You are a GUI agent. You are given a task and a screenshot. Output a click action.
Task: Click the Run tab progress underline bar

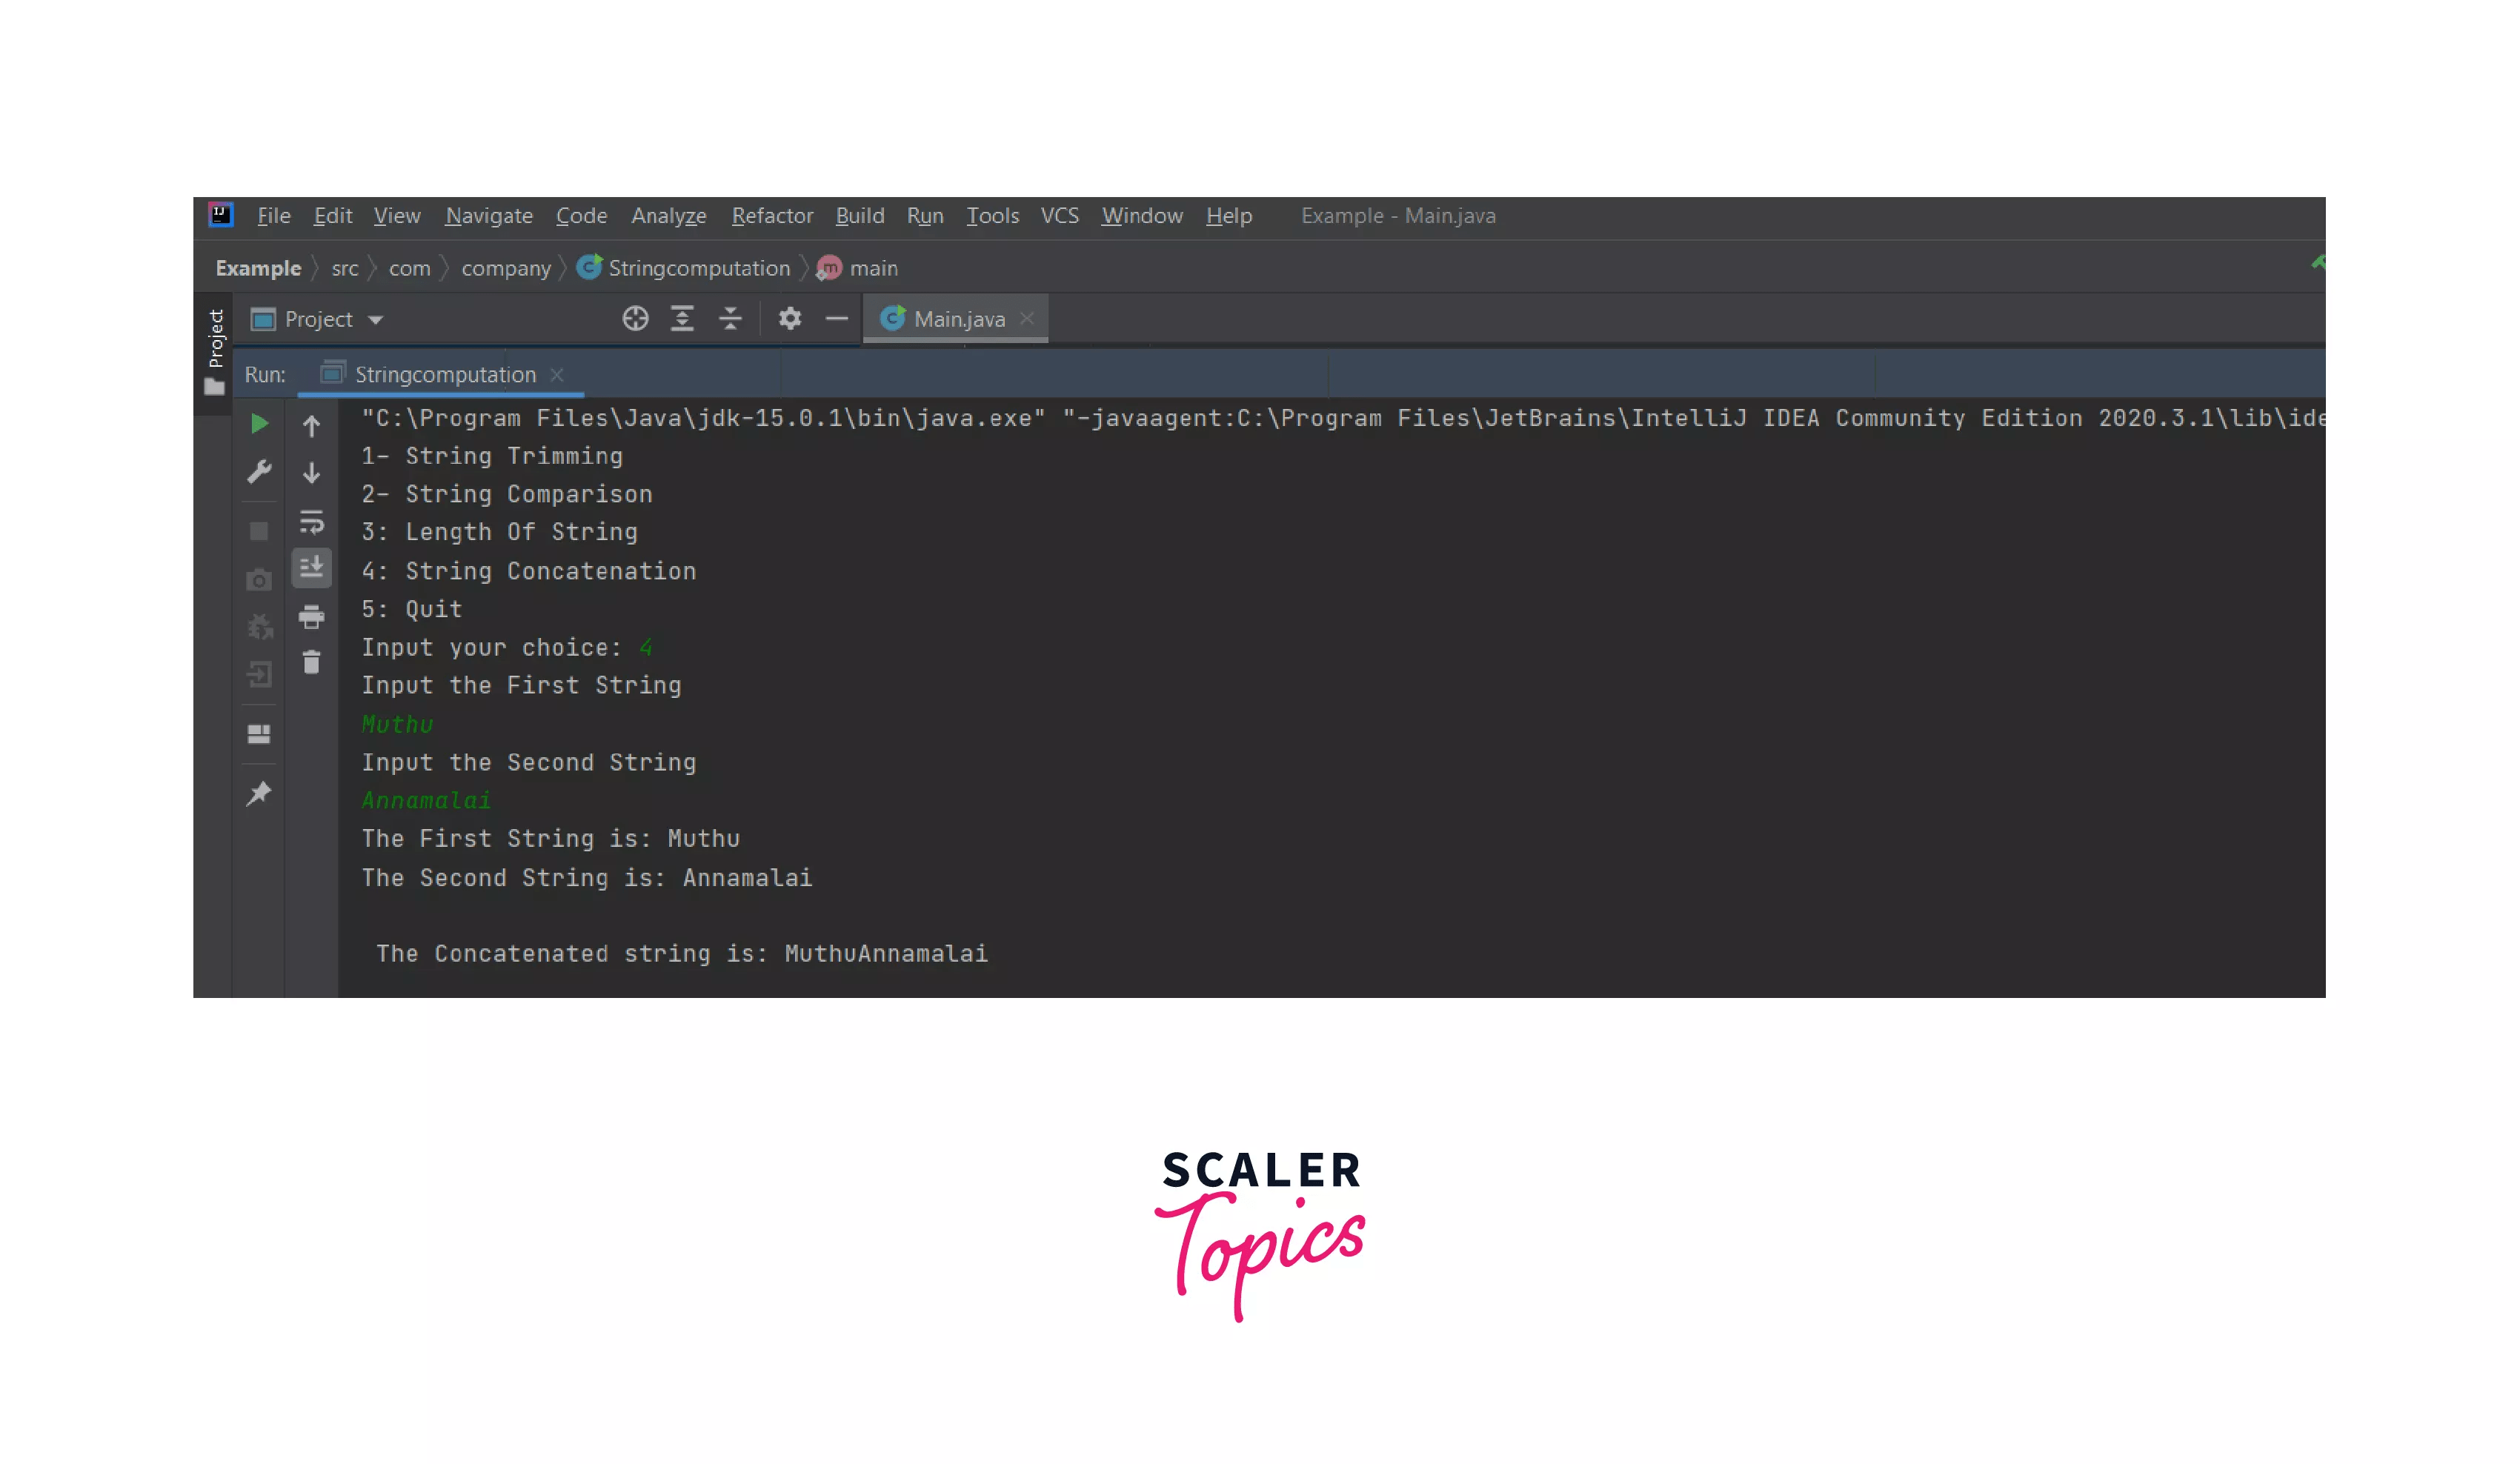[x=440, y=394]
